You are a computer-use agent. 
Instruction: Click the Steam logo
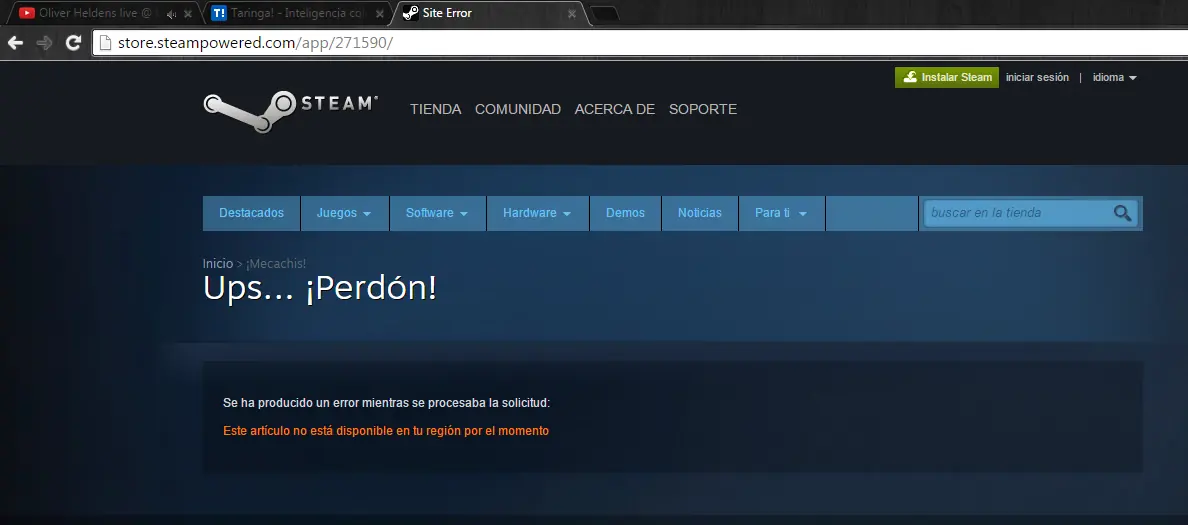[290, 111]
